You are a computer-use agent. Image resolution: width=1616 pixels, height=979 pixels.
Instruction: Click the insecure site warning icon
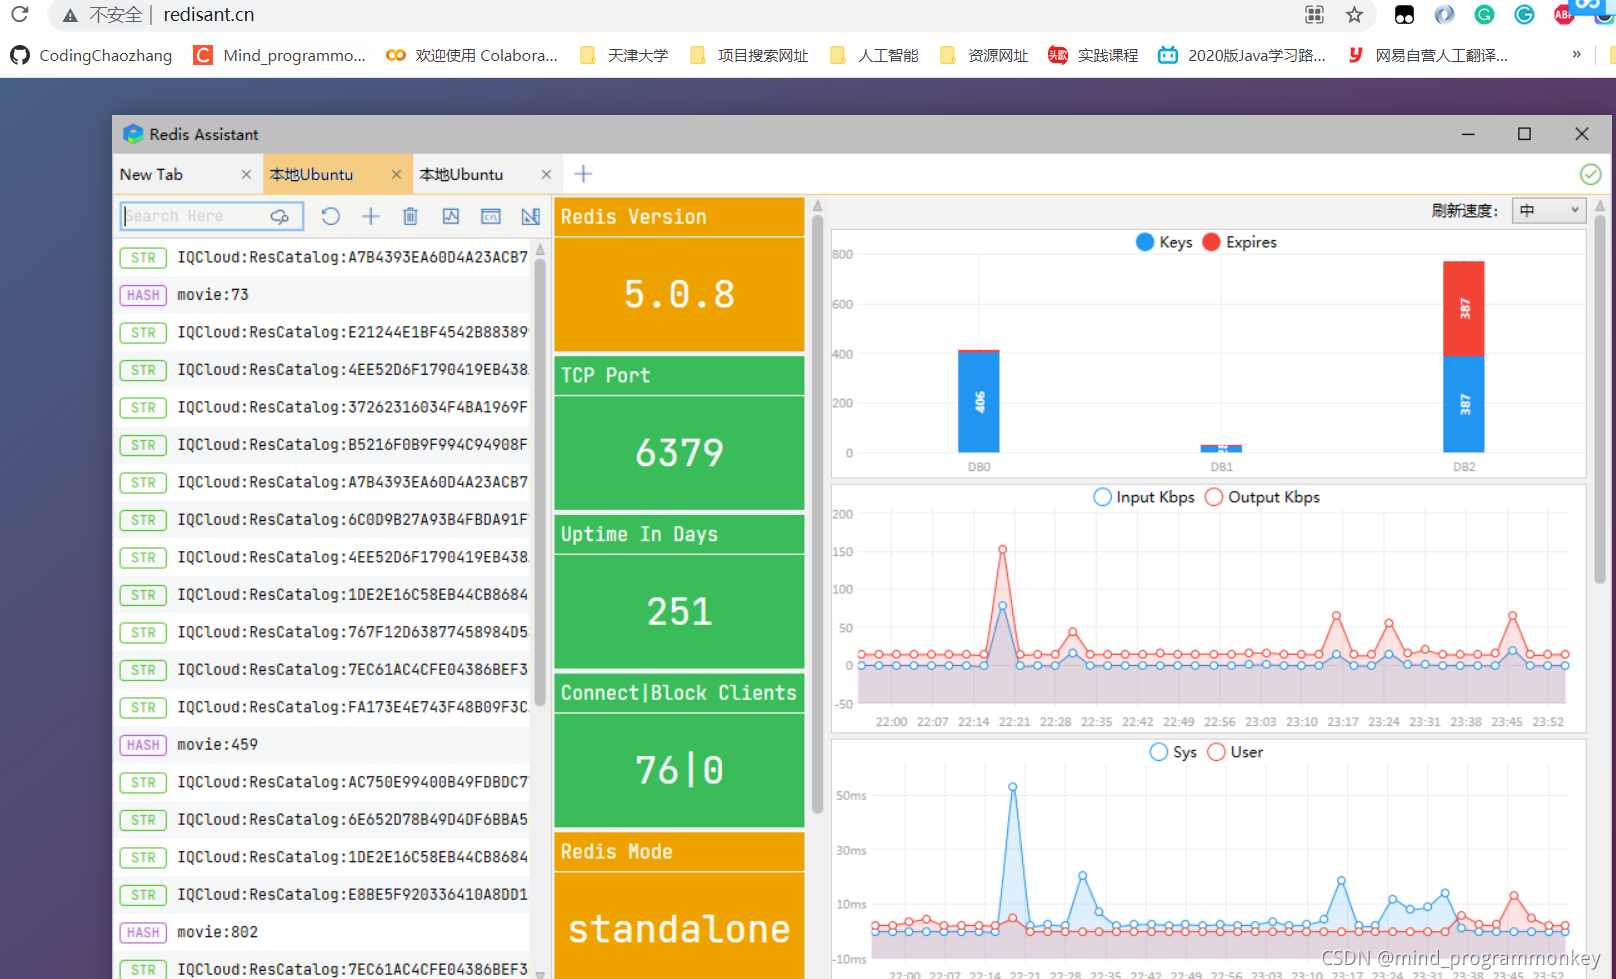(70, 15)
